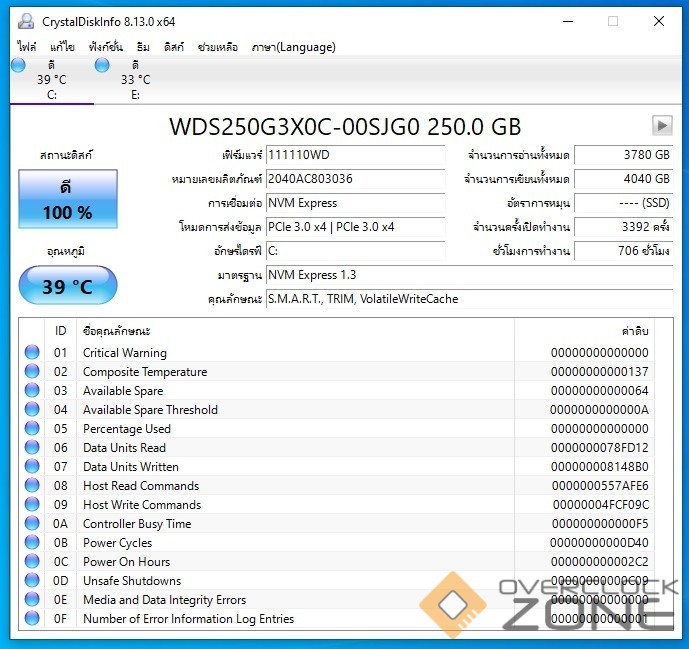Open the ฟังก์ชั่น (Function) menu
Viewport: 689px width, 649px height.
105,47
